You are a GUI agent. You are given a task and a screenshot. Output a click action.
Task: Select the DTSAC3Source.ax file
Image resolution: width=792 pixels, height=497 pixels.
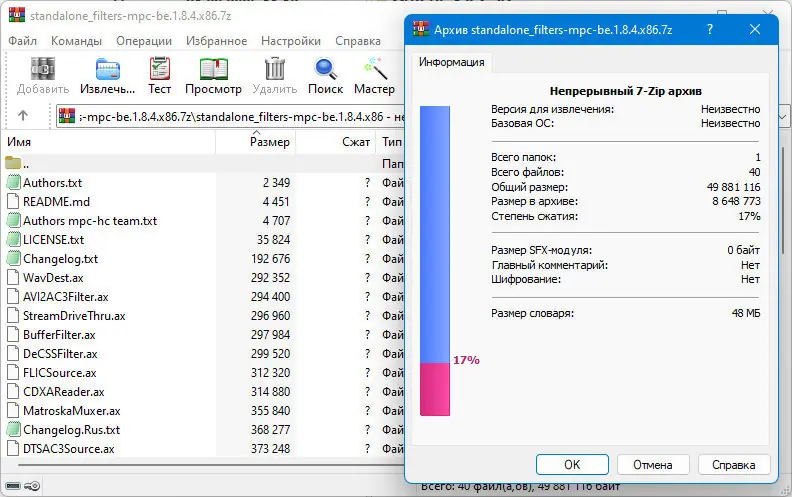coord(69,449)
